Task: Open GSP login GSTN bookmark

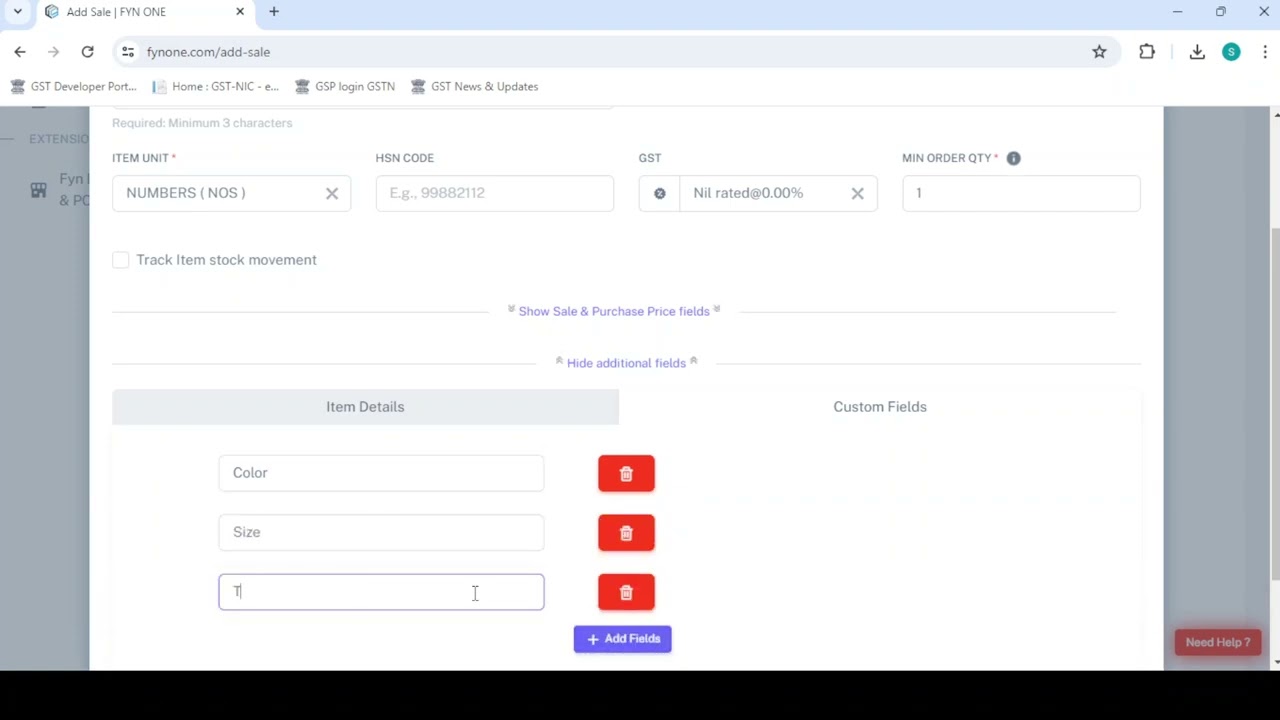Action: [345, 87]
